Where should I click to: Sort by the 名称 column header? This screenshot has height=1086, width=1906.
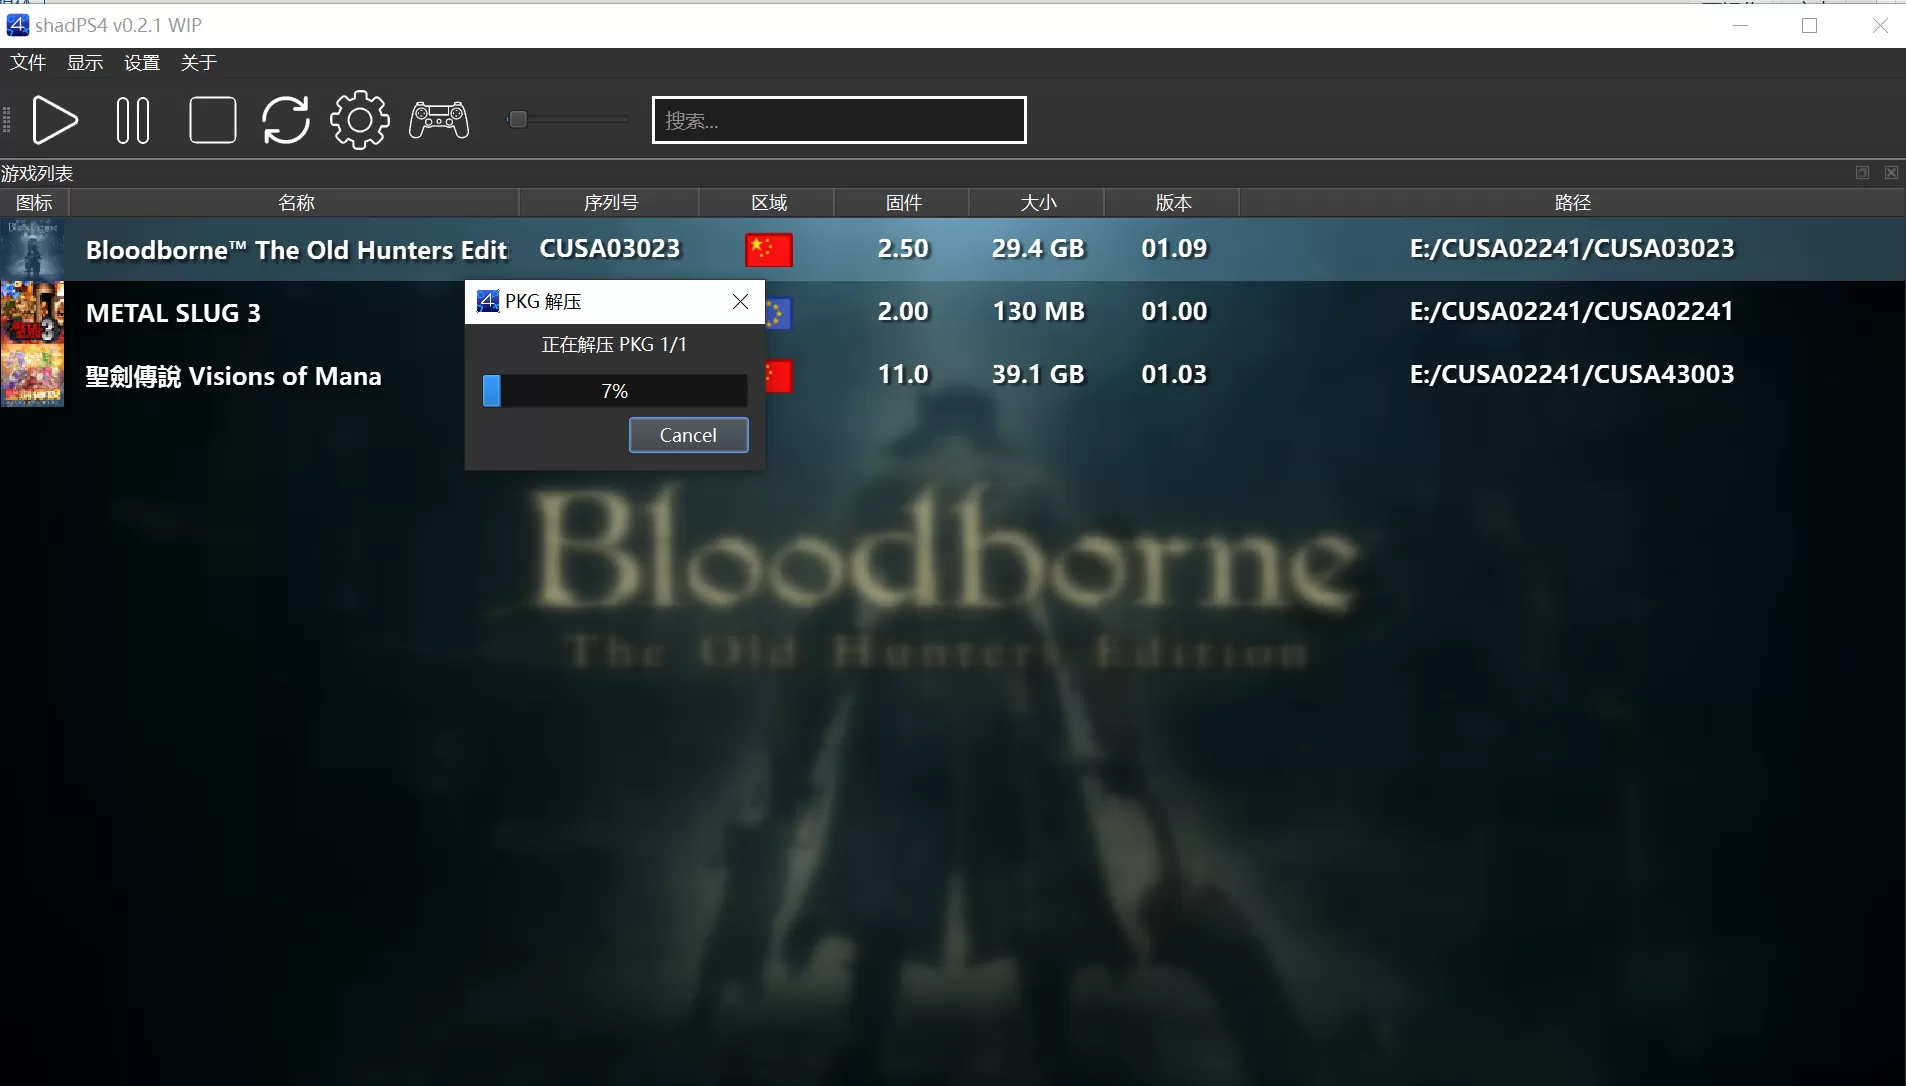295,203
